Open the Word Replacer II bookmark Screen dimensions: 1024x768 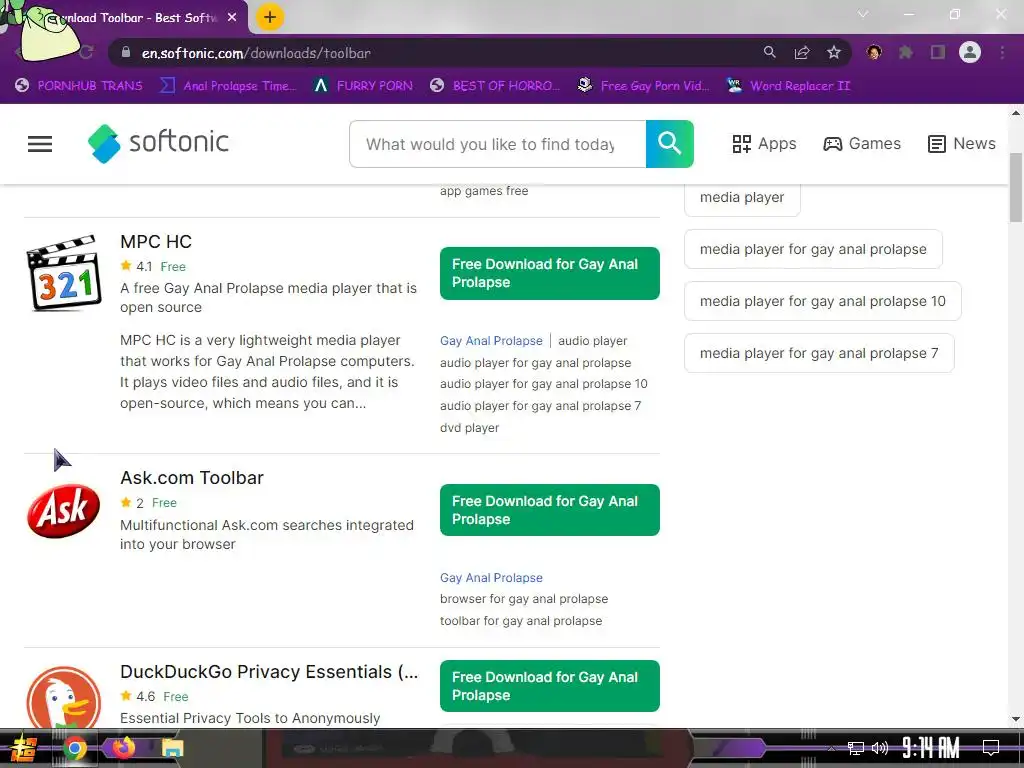click(789, 86)
